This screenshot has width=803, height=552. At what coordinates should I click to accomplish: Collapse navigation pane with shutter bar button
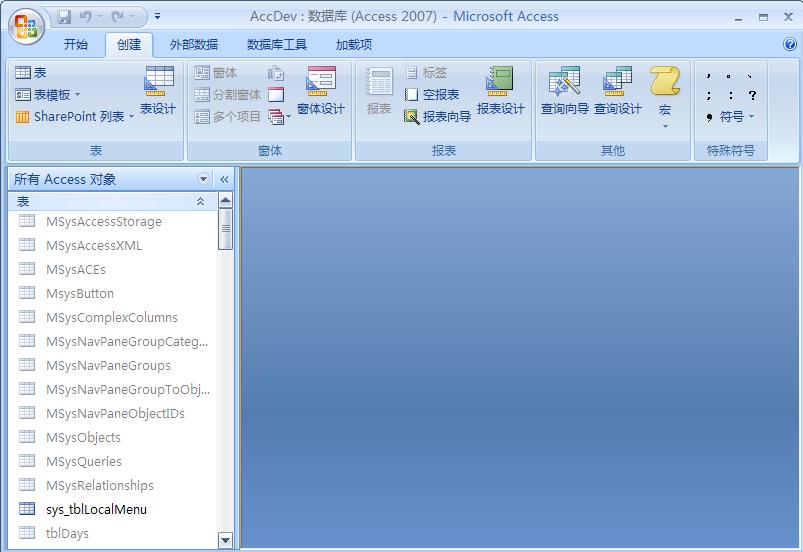click(224, 179)
